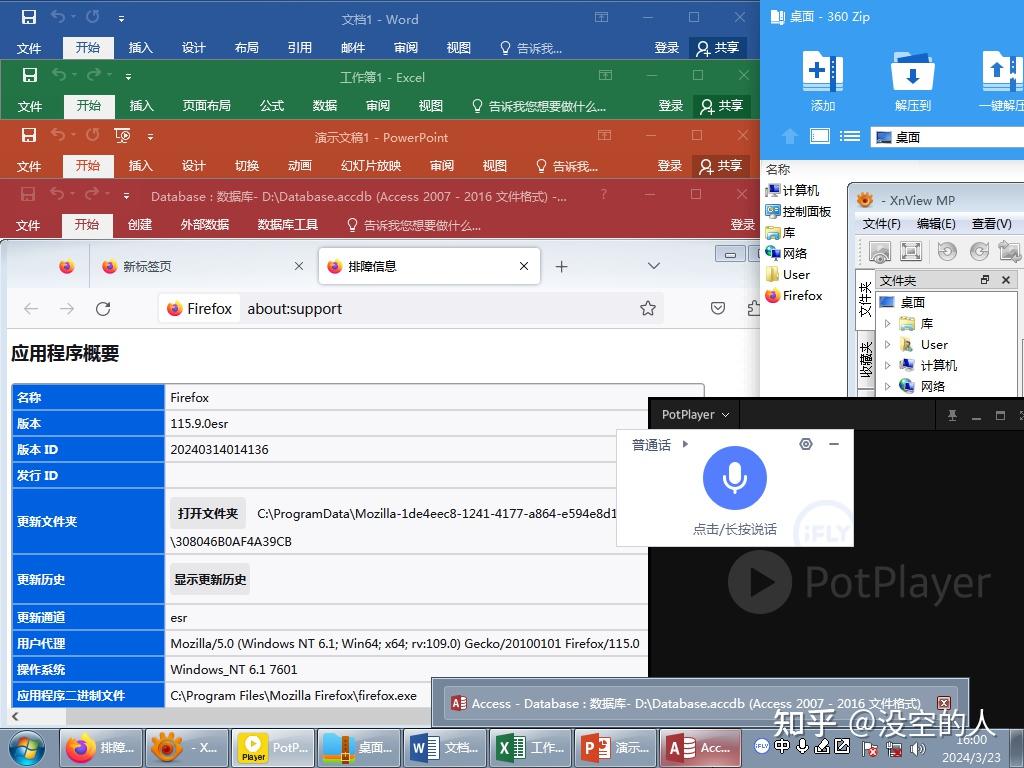Click the iFlytek blue microphone button to speak

pyautogui.click(x=735, y=480)
